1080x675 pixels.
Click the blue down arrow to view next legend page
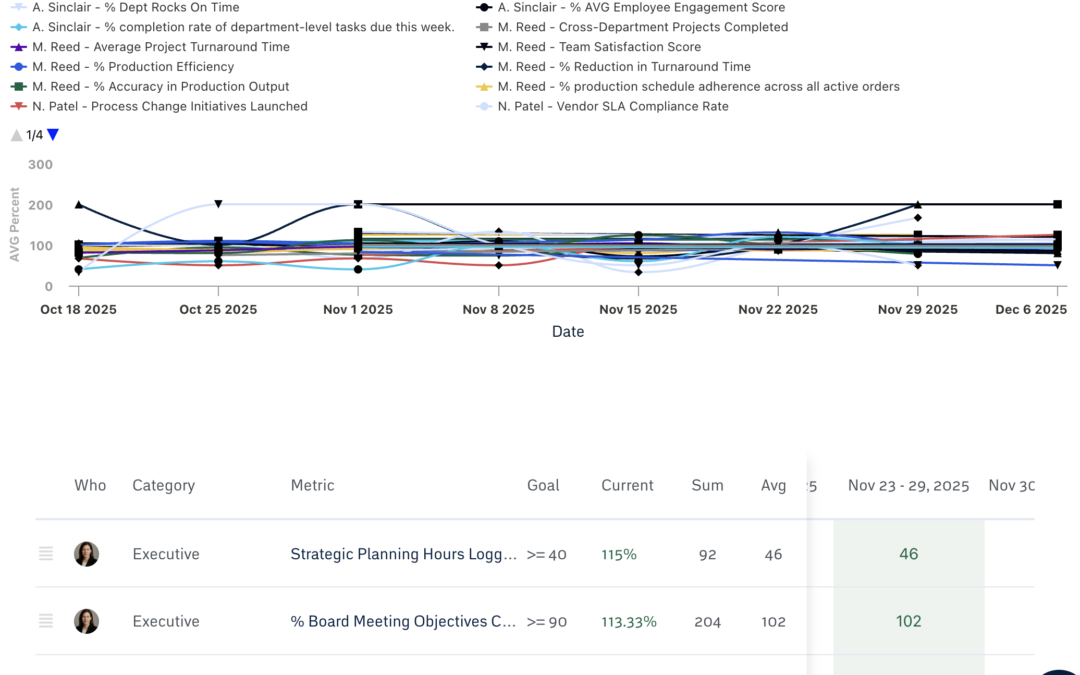tap(52, 134)
